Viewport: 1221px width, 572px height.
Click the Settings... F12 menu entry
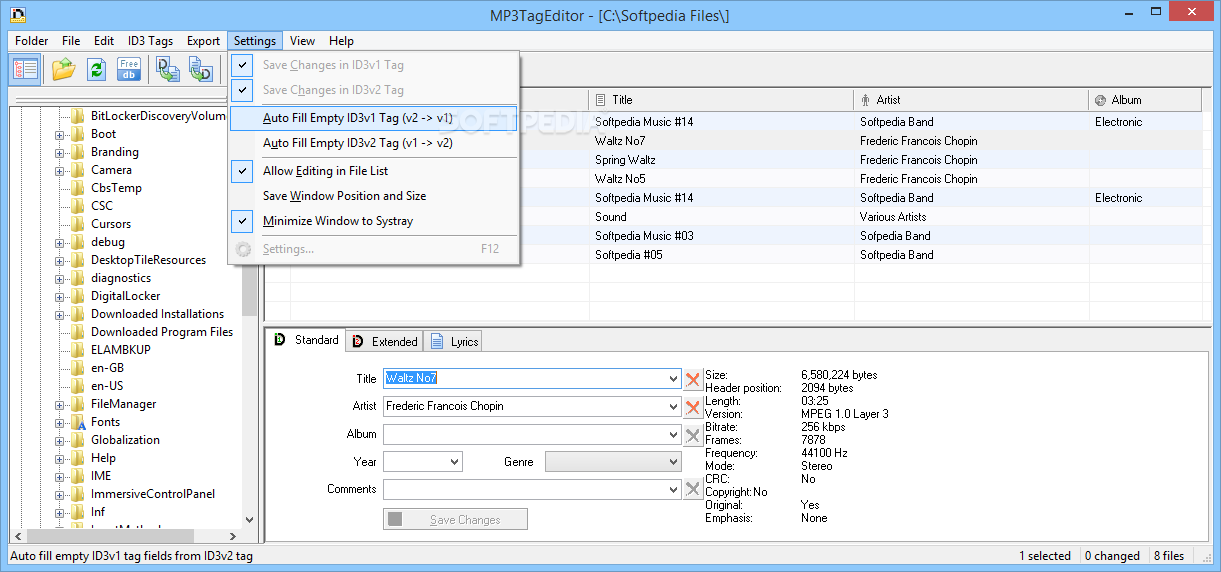click(373, 249)
